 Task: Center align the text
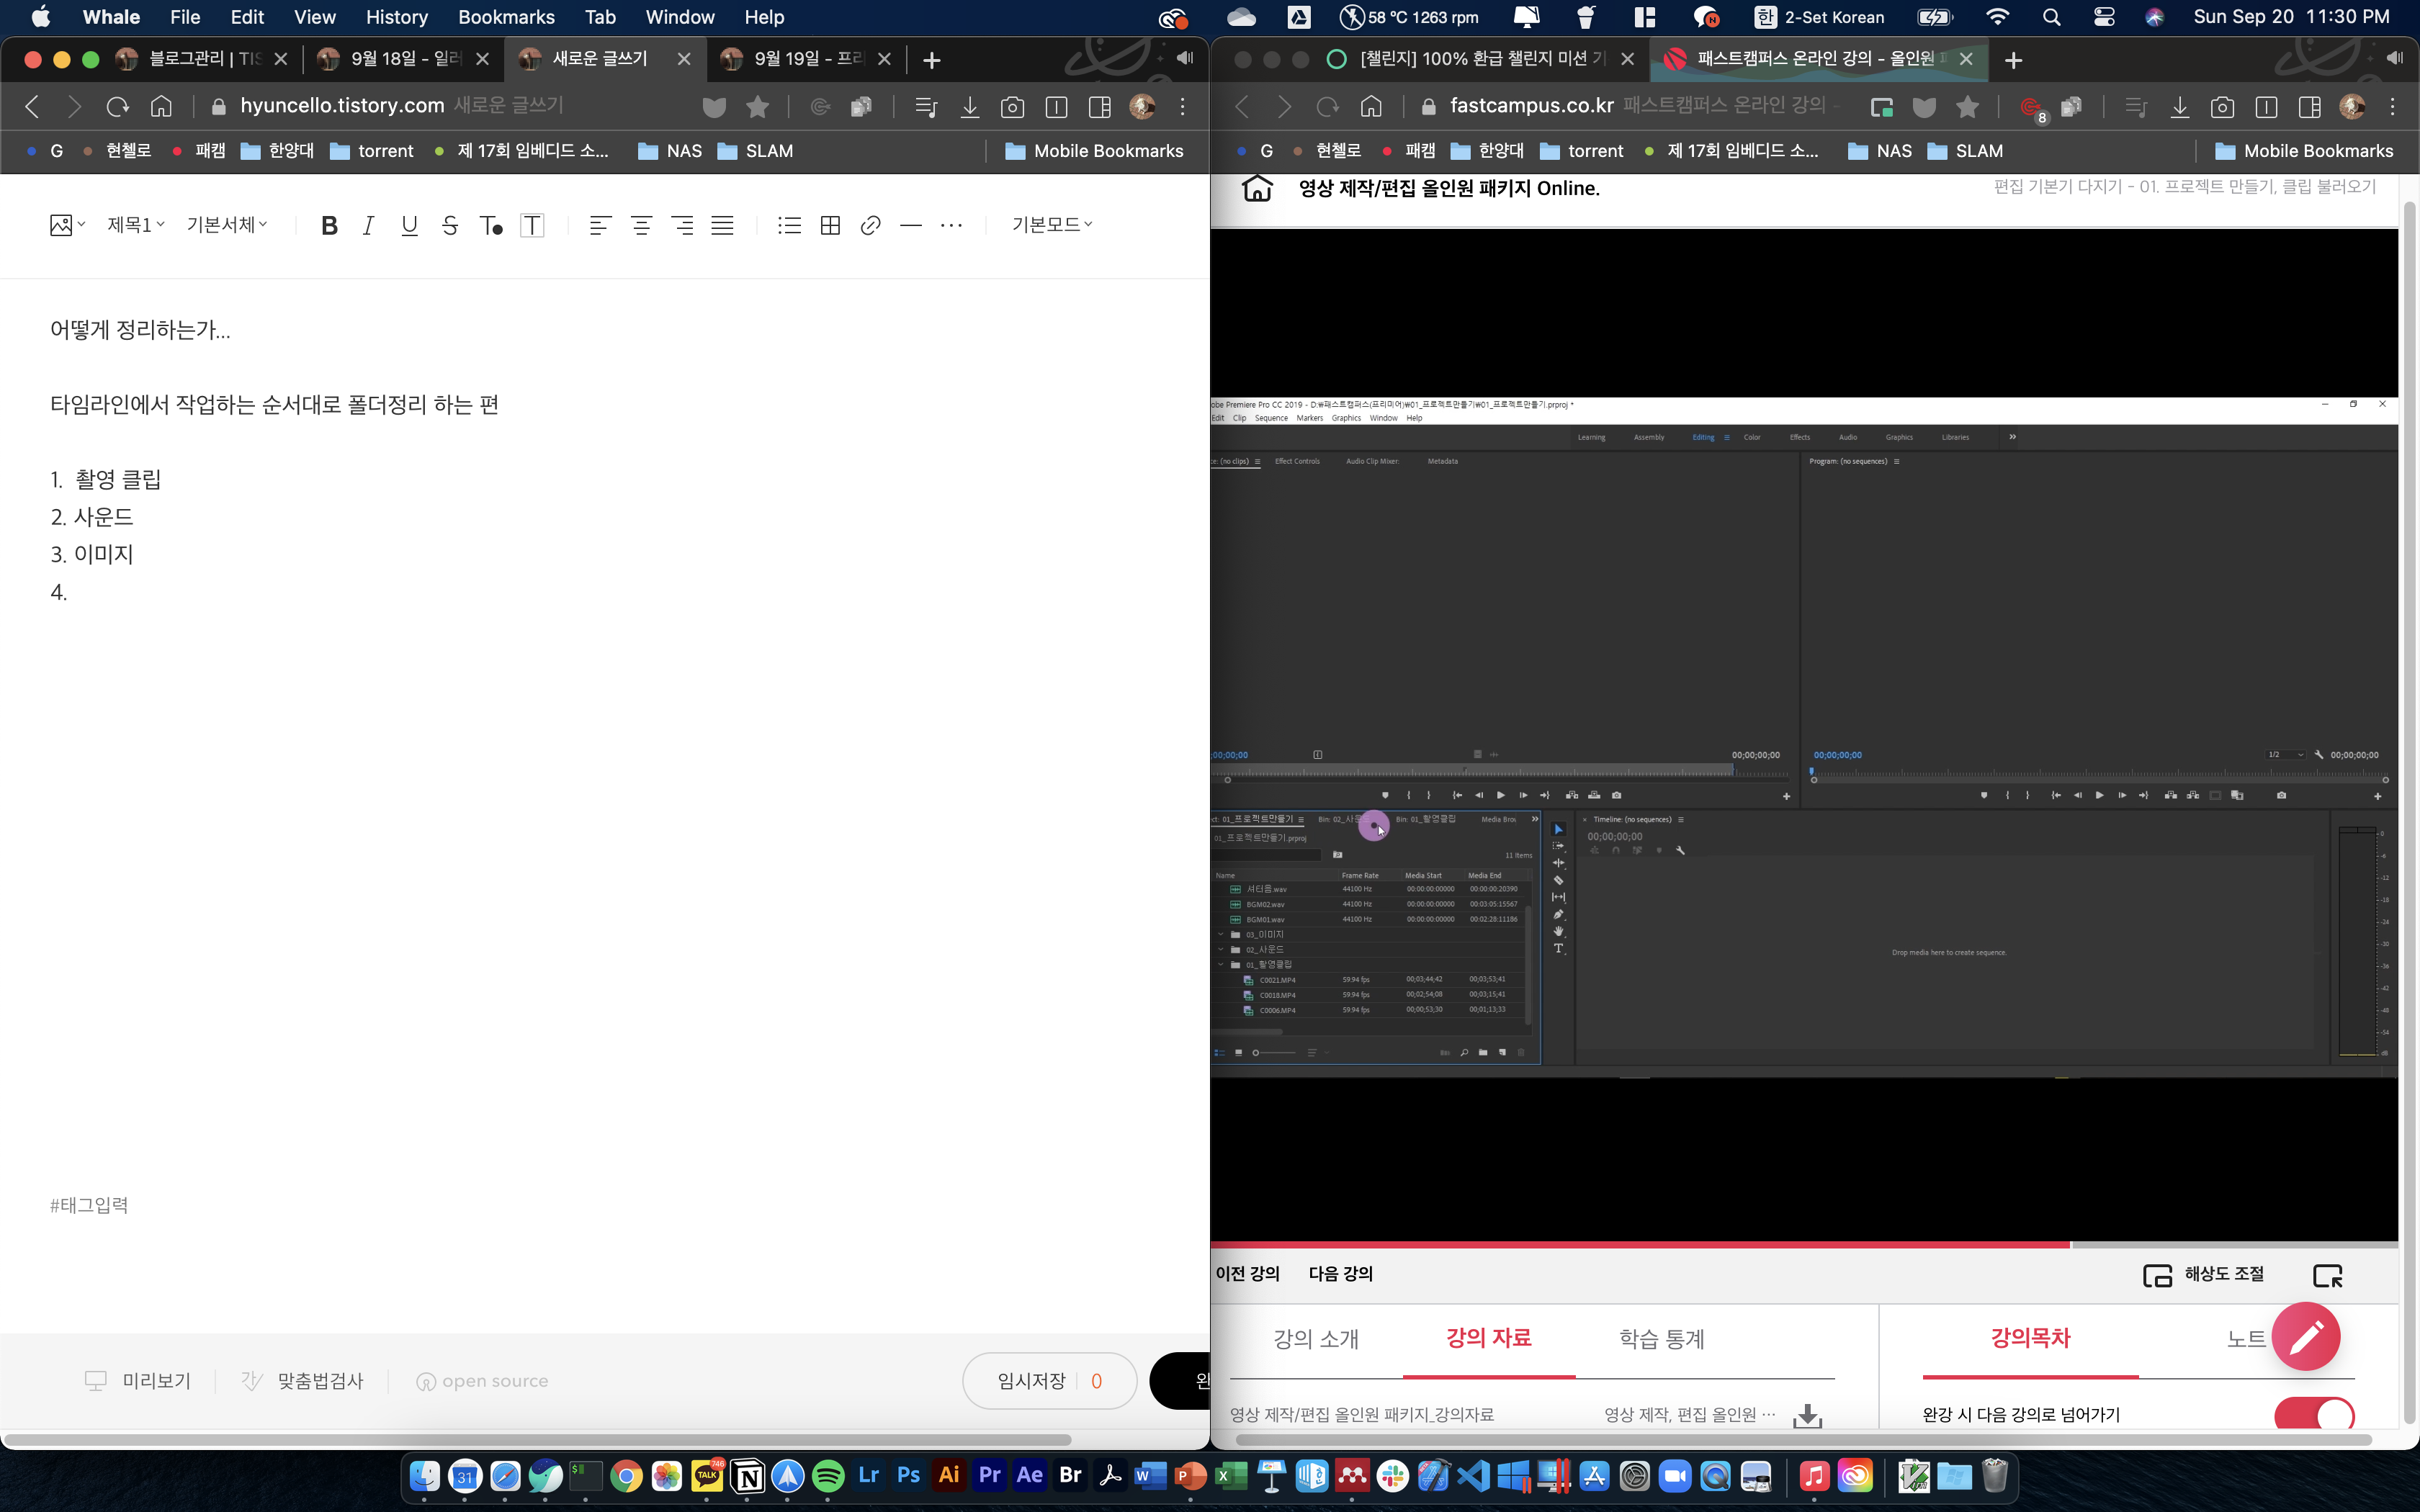pos(641,225)
